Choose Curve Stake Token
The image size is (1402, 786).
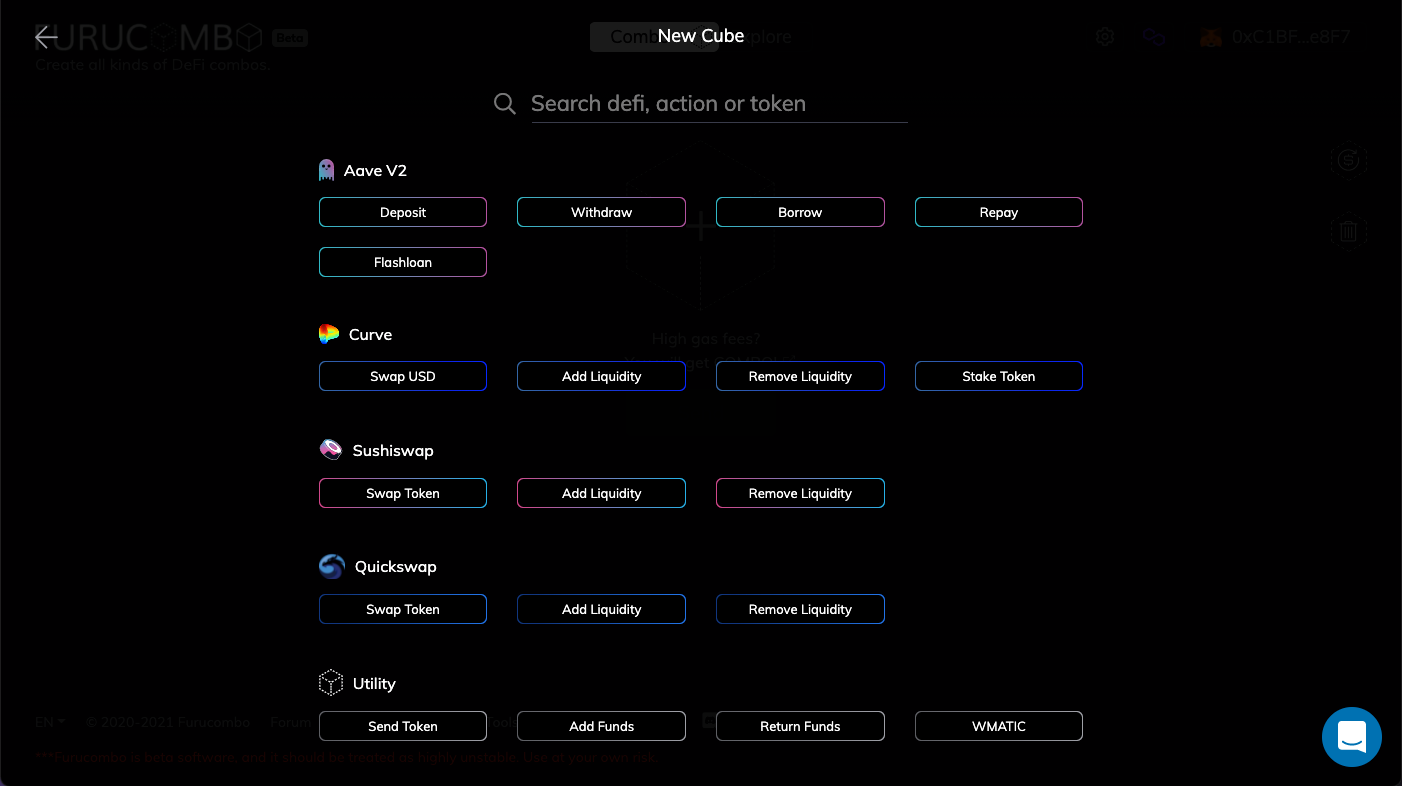pyautogui.click(x=999, y=376)
